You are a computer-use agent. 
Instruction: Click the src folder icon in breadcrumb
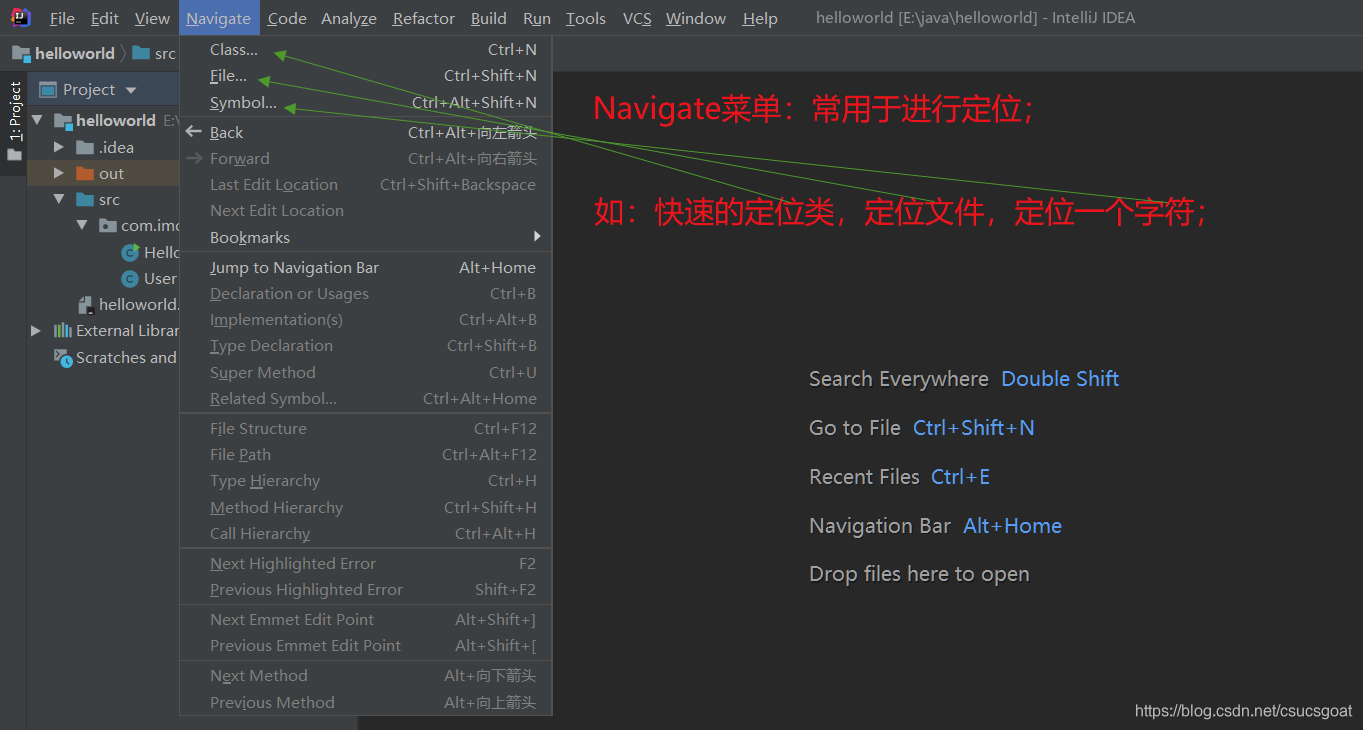click(x=141, y=53)
